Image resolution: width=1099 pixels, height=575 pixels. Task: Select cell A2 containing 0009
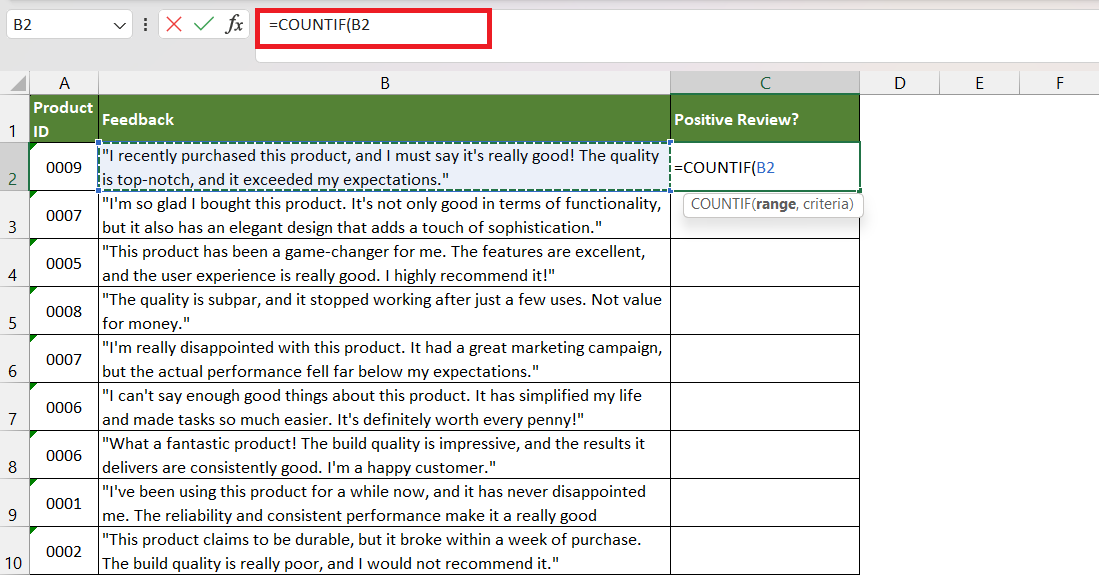click(64, 167)
